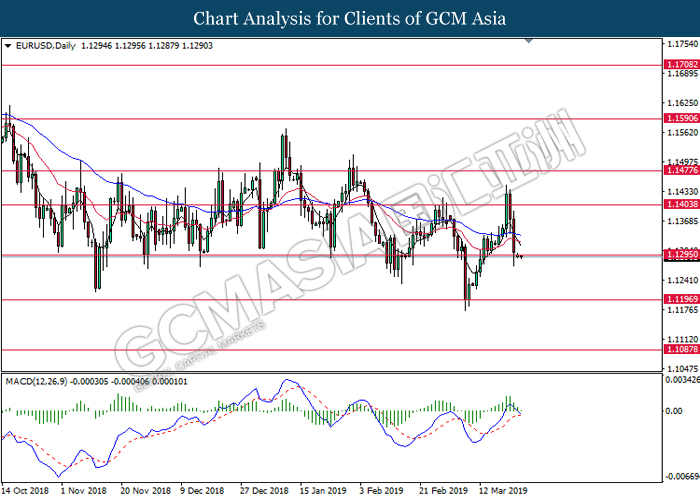Click the 1.12410 price axis value

(x=682, y=280)
